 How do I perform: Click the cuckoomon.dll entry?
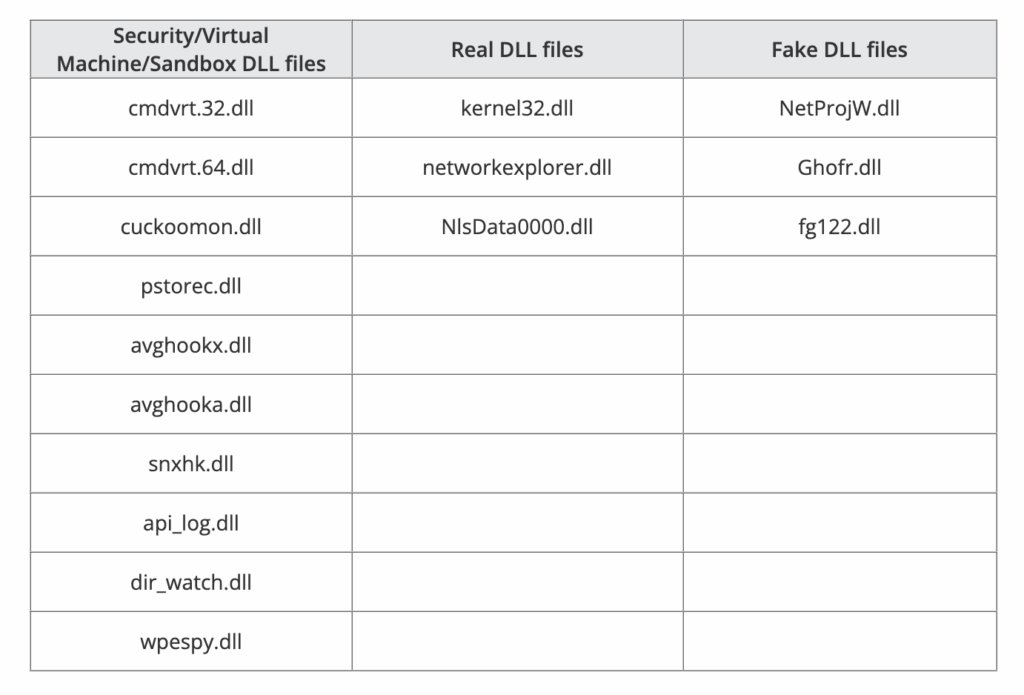click(191, 226)
